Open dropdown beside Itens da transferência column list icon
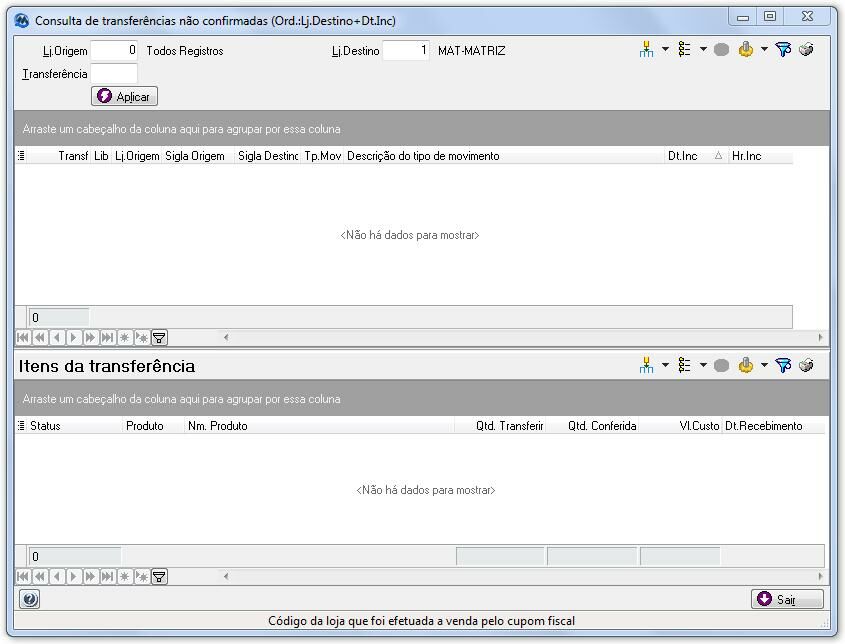 (x=703, y=365)
